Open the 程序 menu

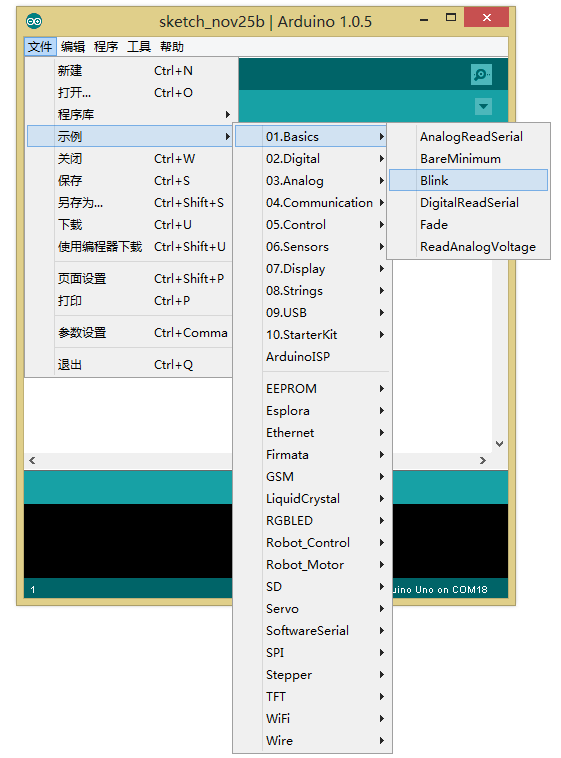click(106, 47)
